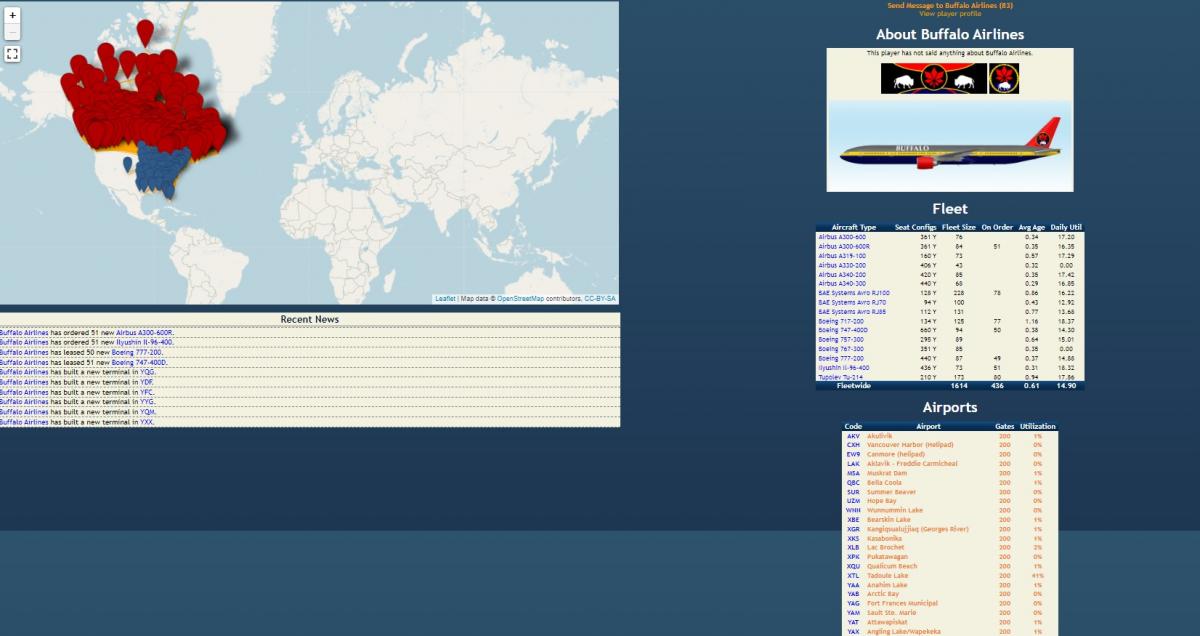The width and height of the screenshot is (1200, 636).
Task: Click the SUR airport code
Action: [853, 492]
